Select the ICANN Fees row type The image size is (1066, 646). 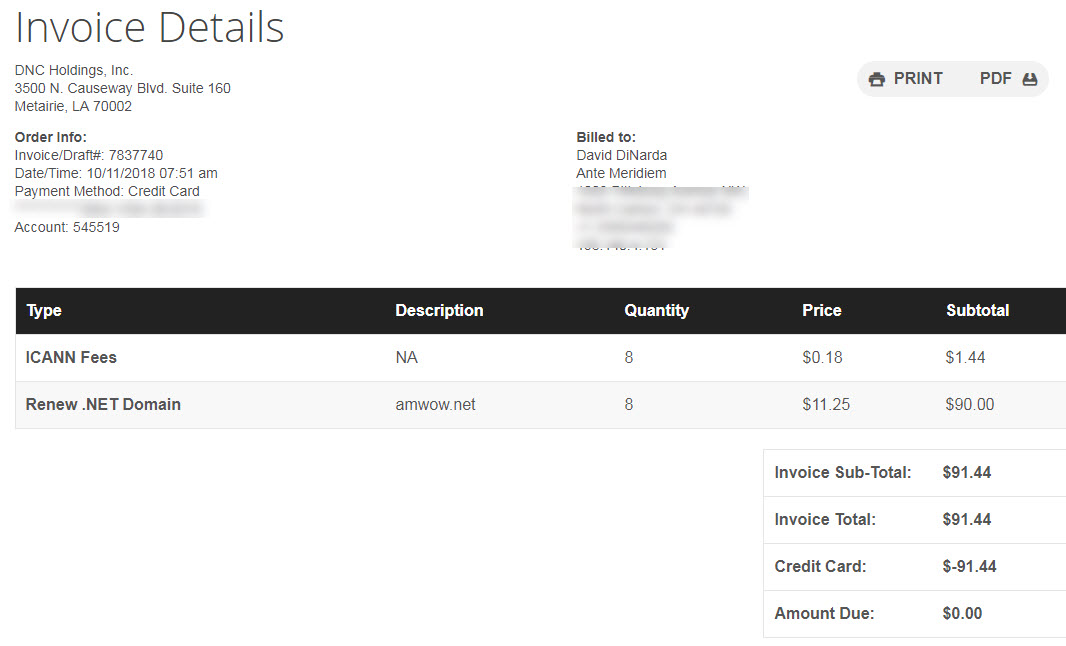pyautogui.click(x=71, y=357)
